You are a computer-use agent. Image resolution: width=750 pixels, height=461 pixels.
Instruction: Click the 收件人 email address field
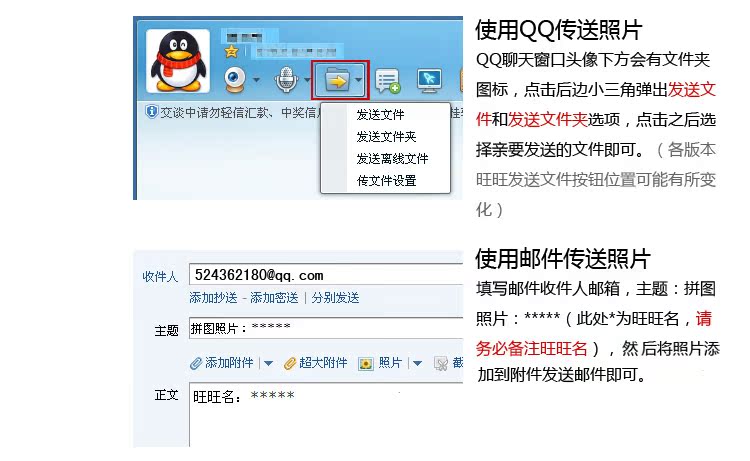click(x=326, y=275)
